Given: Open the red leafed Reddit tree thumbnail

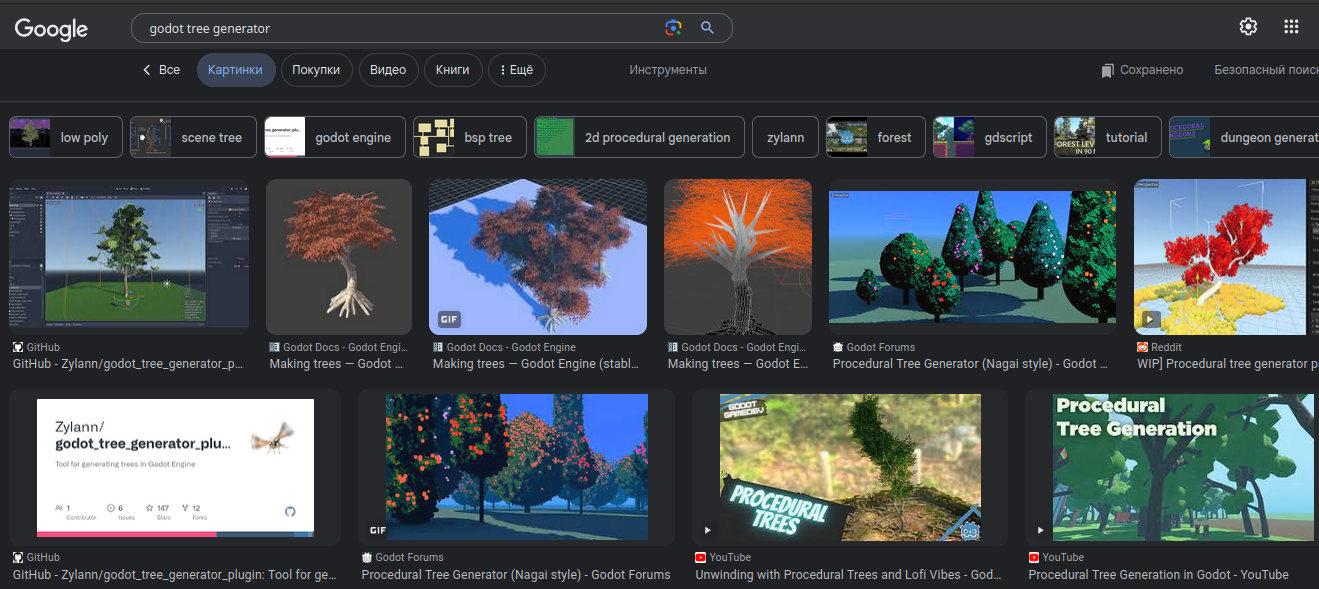Looking at the screenshot, I should pos(1226,257).
